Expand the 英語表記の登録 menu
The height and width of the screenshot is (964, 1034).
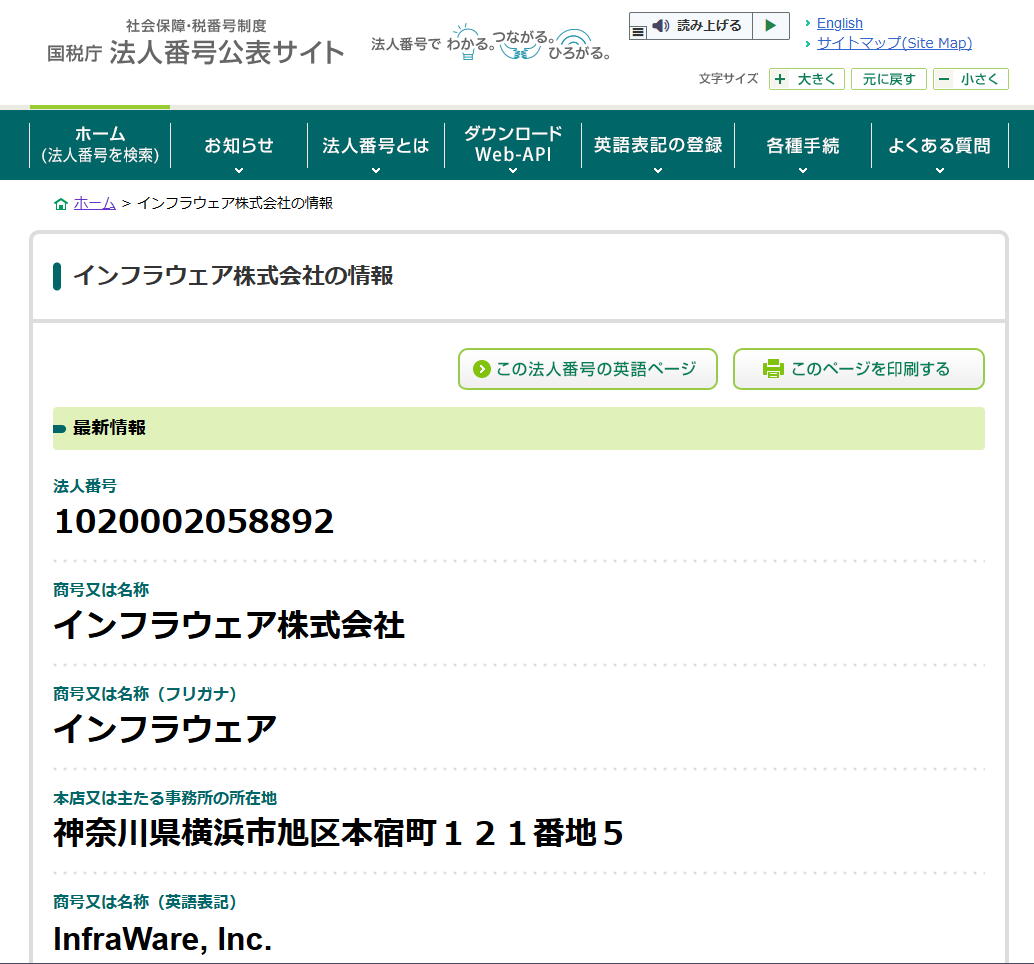657,146
